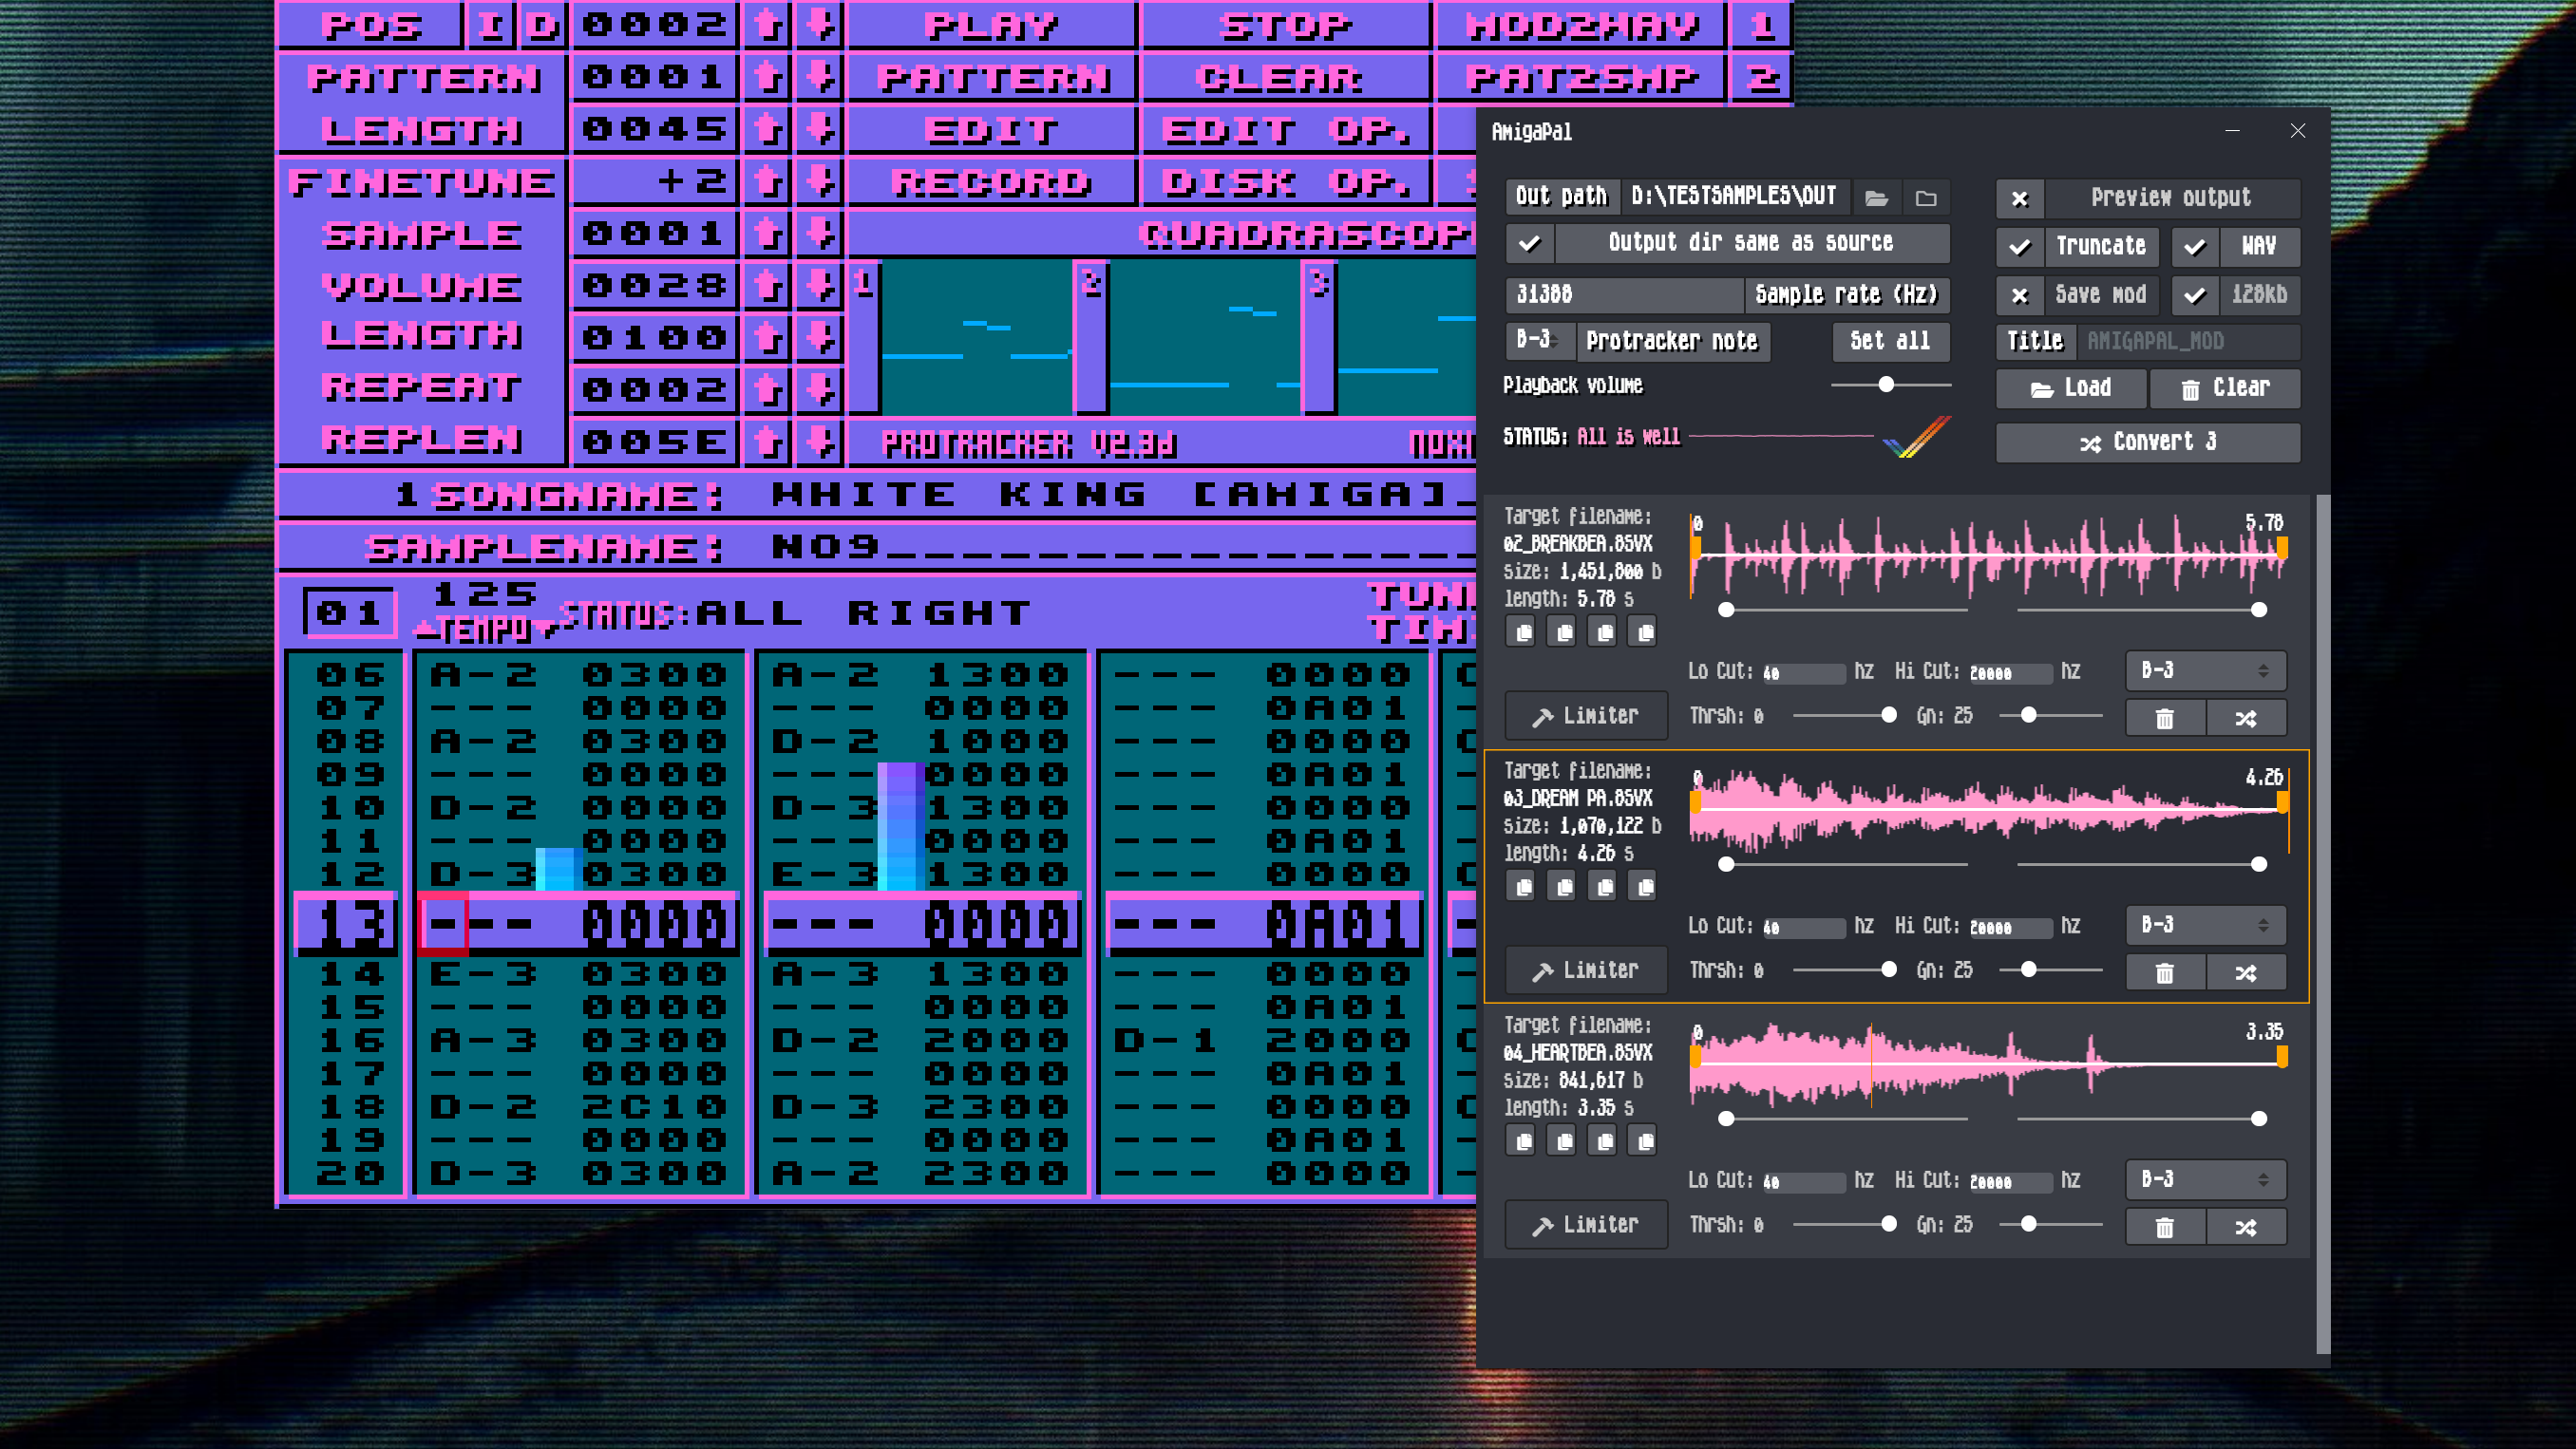Toggle the Truncate checkbox
This screenshot has height=1449, width=2576.
[2020, 246]
